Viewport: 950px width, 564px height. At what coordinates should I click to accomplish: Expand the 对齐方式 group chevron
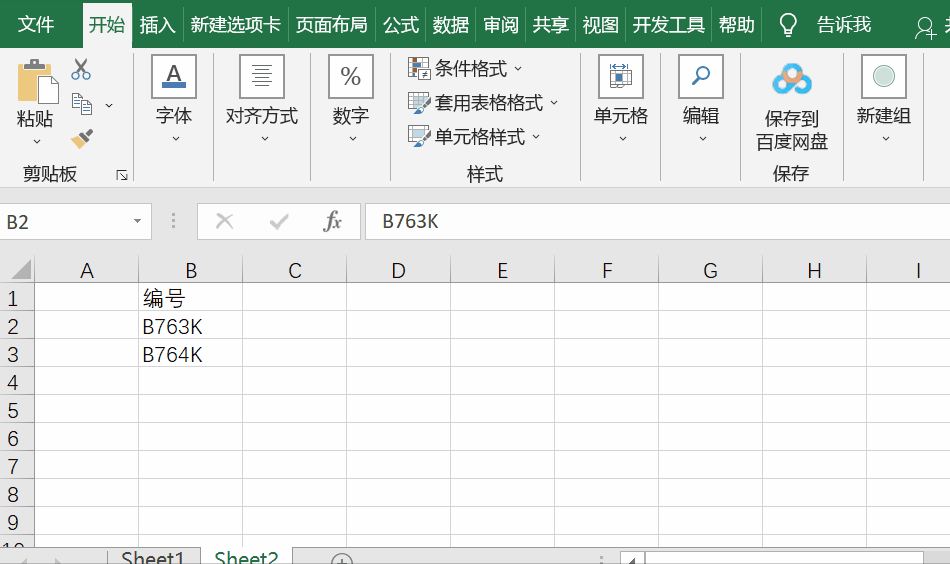coord(265,139)
